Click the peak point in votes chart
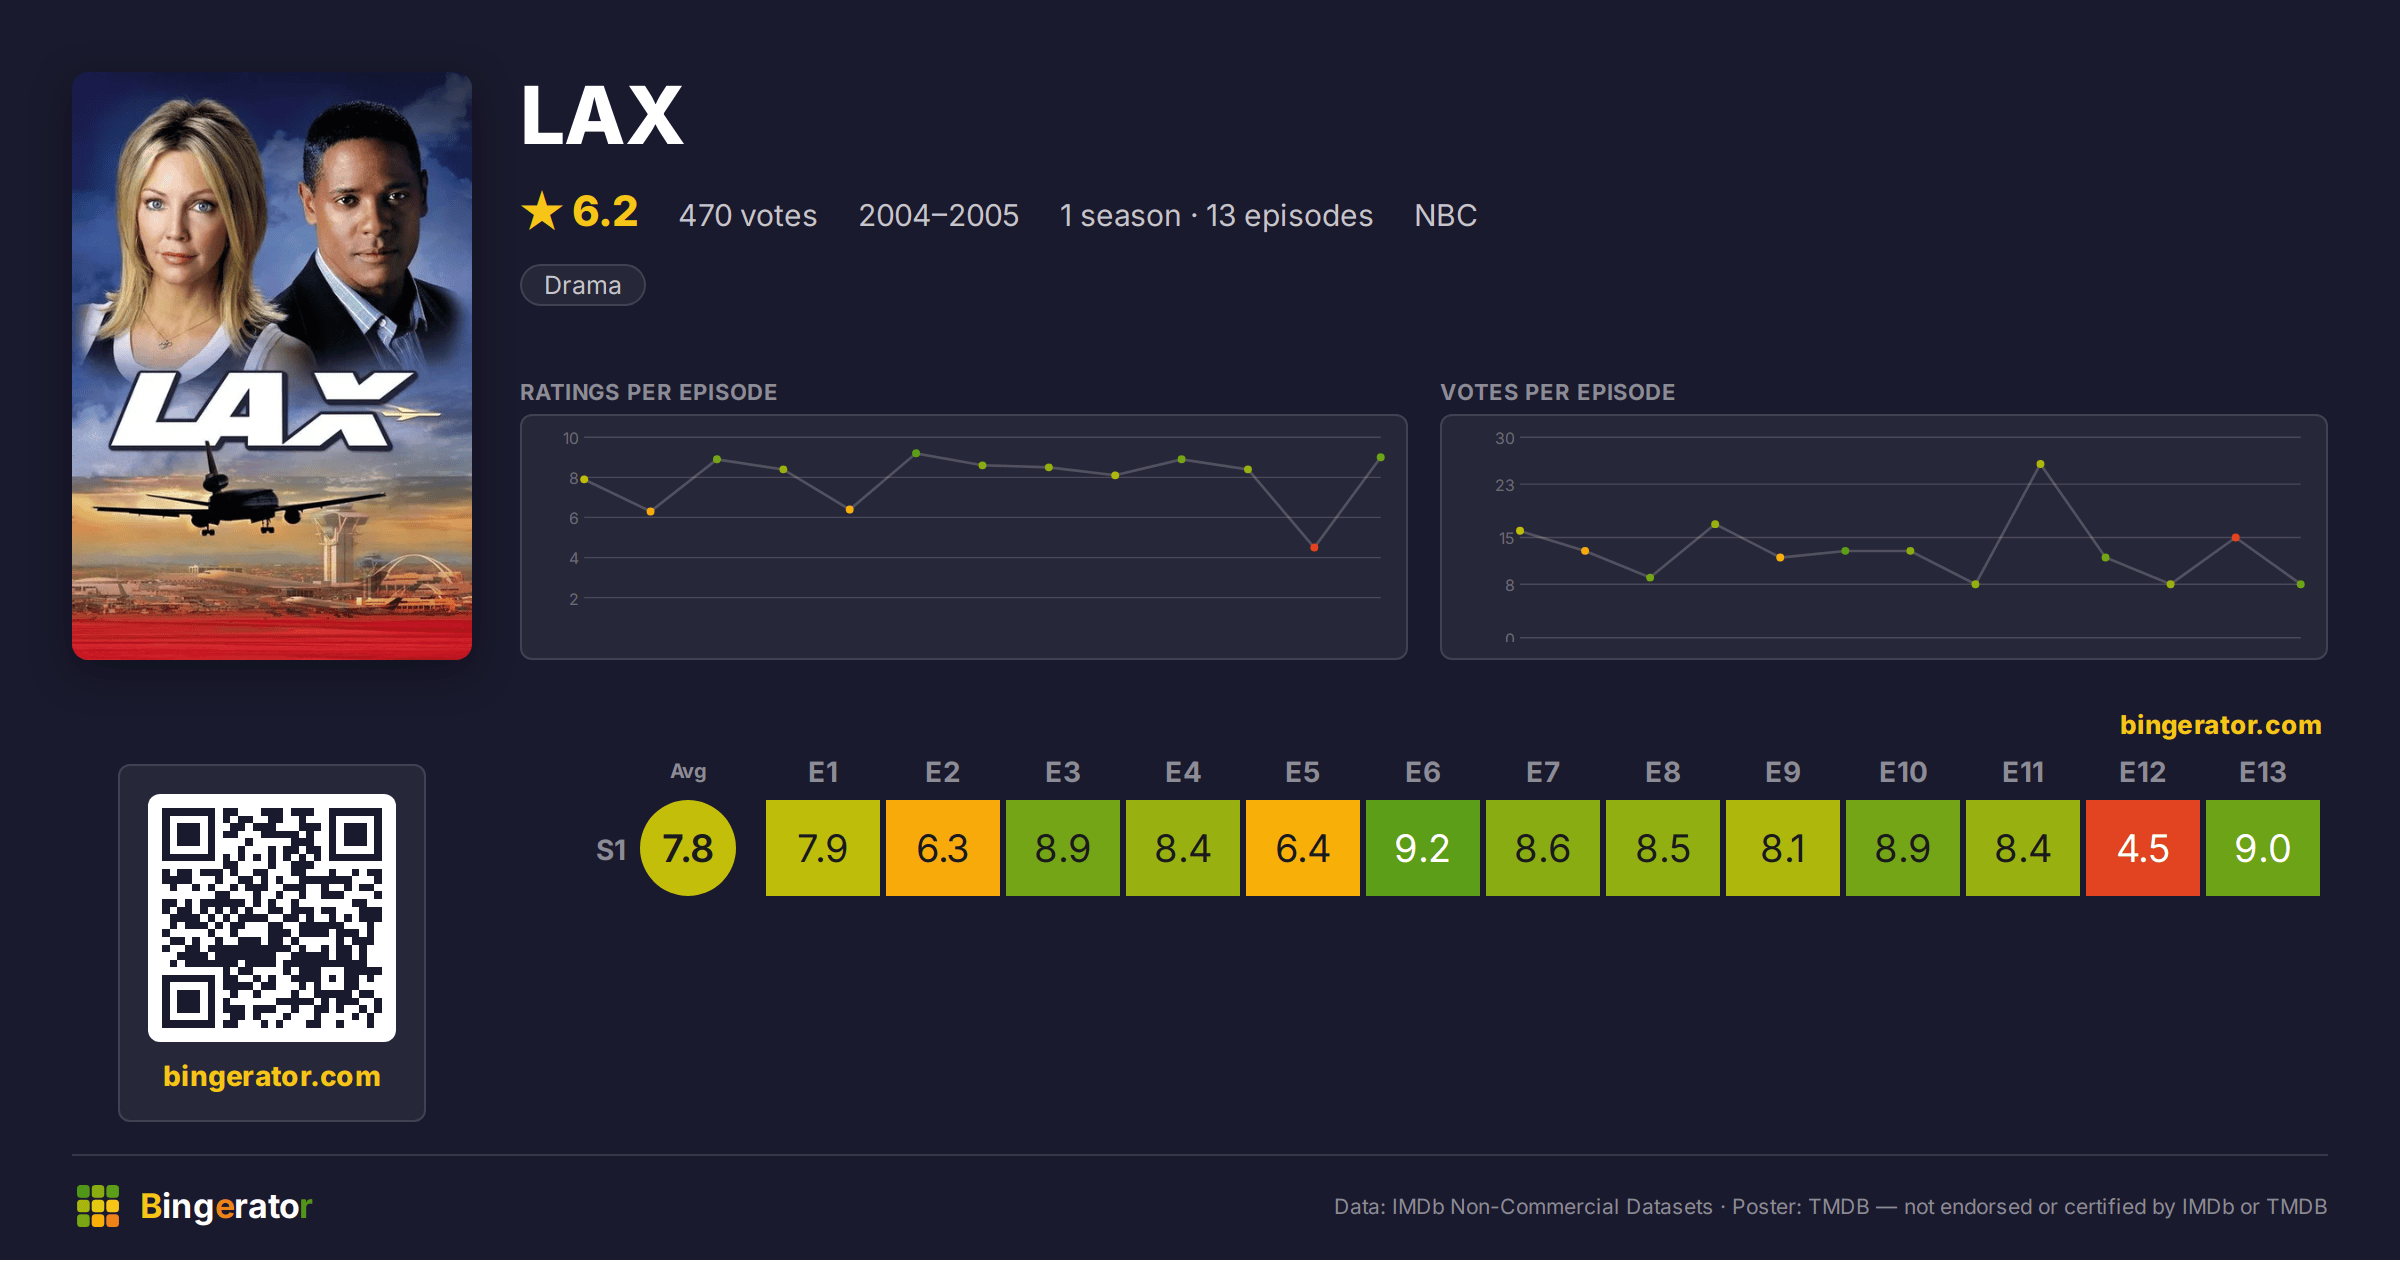This screenshot has width=2400, height=1262. point(2040,464)
